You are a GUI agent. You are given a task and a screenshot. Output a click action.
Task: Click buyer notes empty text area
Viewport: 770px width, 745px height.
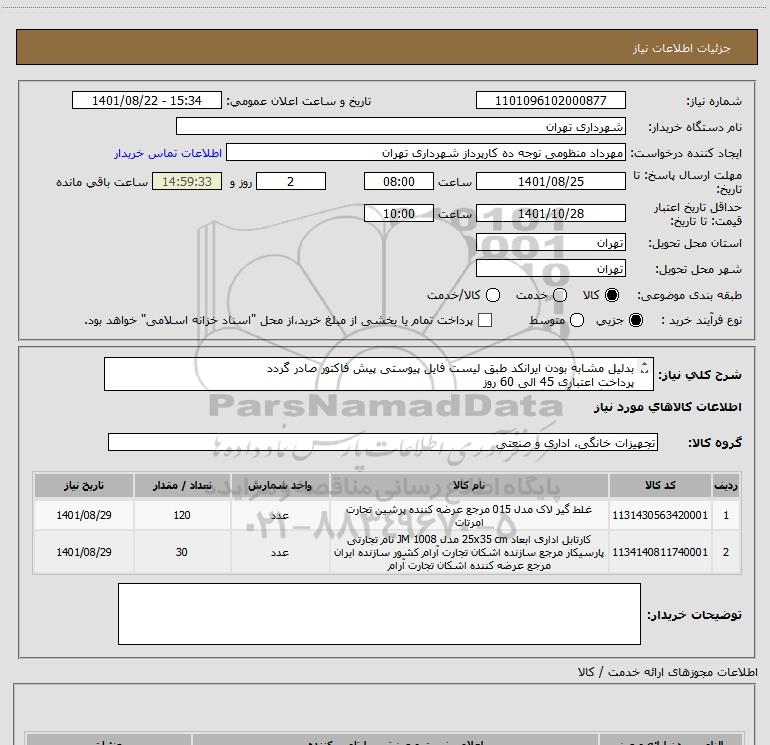tap(379, 613)
